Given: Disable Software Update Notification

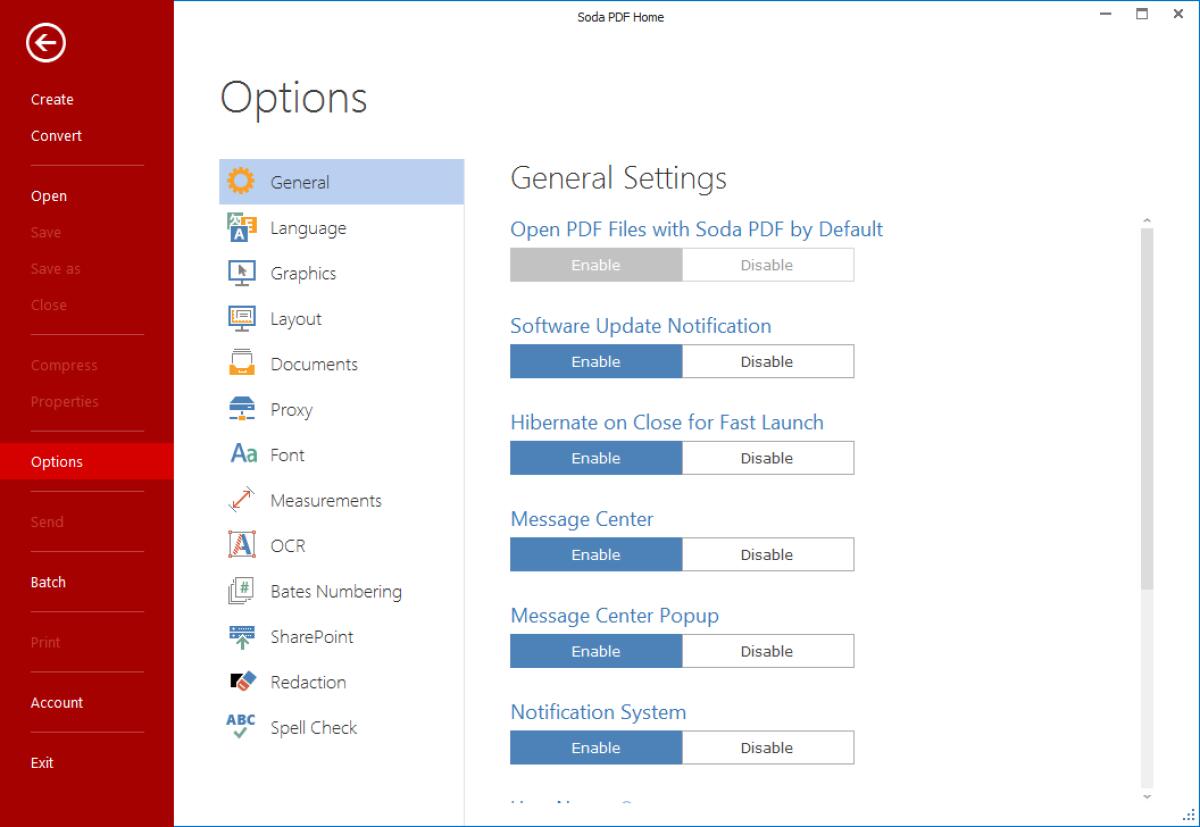Looking at the screenshot, I should [x=767, y=361].
